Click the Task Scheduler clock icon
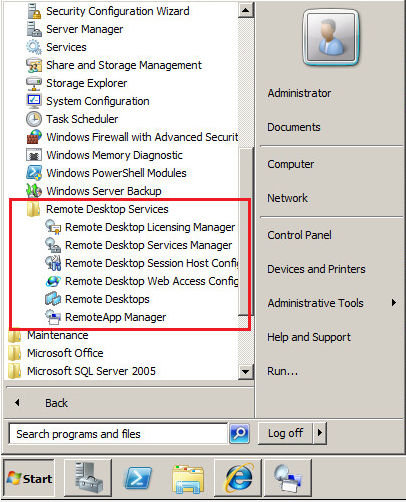406x502 pixels. pos(34,119)
